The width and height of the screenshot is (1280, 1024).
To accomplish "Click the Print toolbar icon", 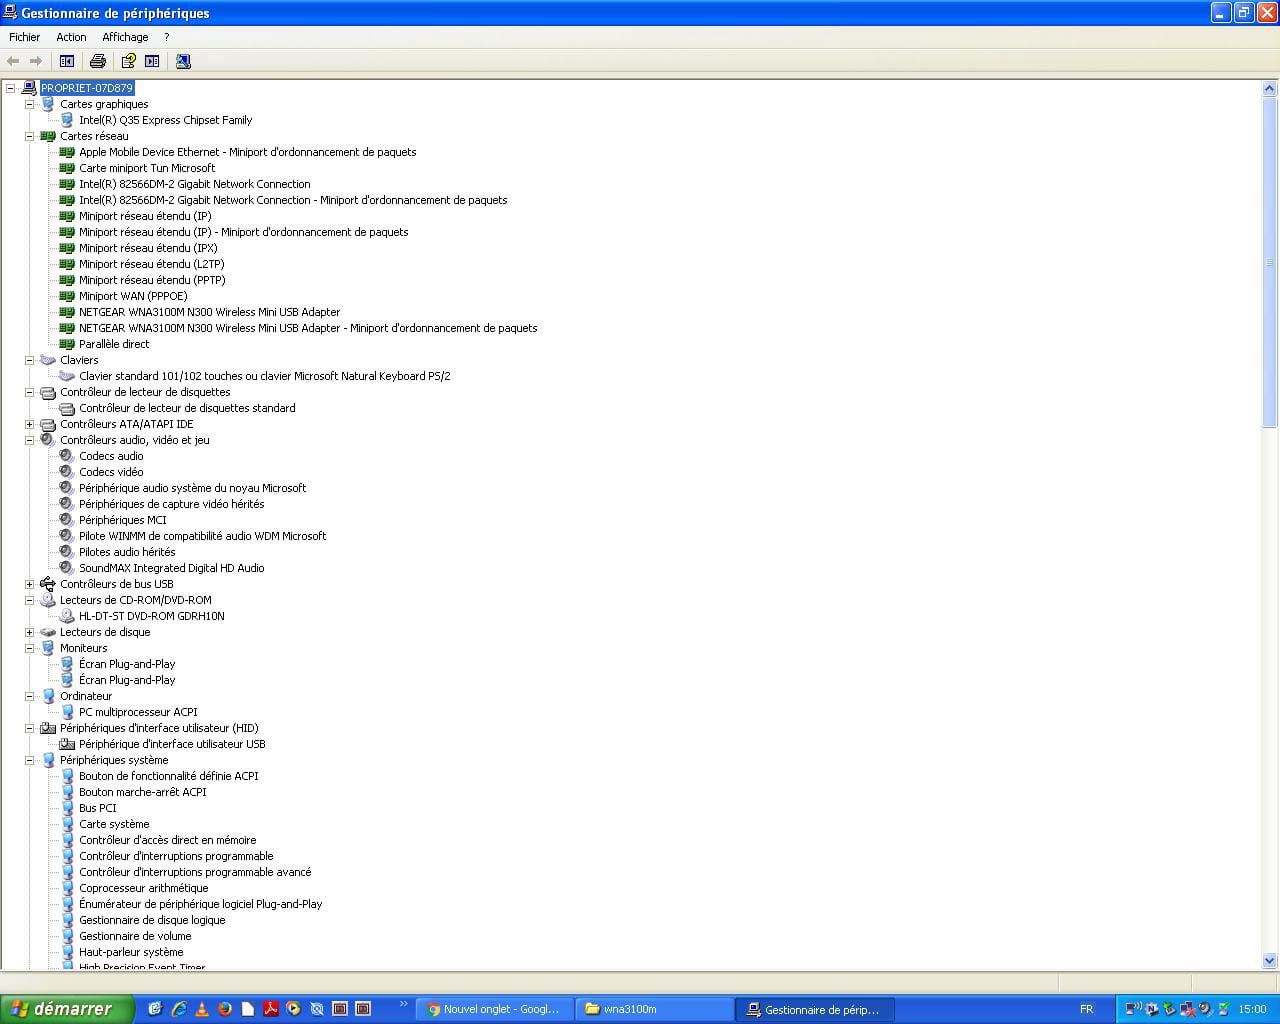I will click(x=97, y=61).
